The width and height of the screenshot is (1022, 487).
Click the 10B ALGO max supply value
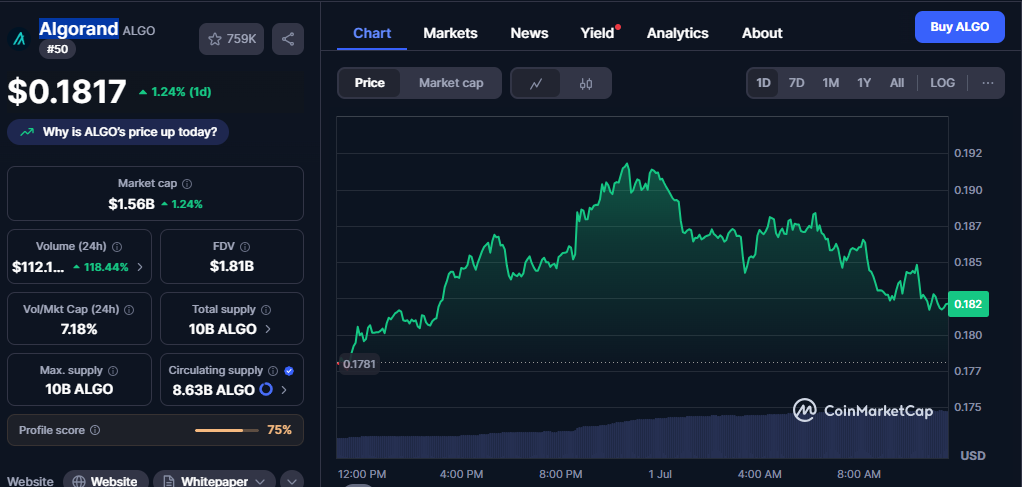[x=79, y=390]
